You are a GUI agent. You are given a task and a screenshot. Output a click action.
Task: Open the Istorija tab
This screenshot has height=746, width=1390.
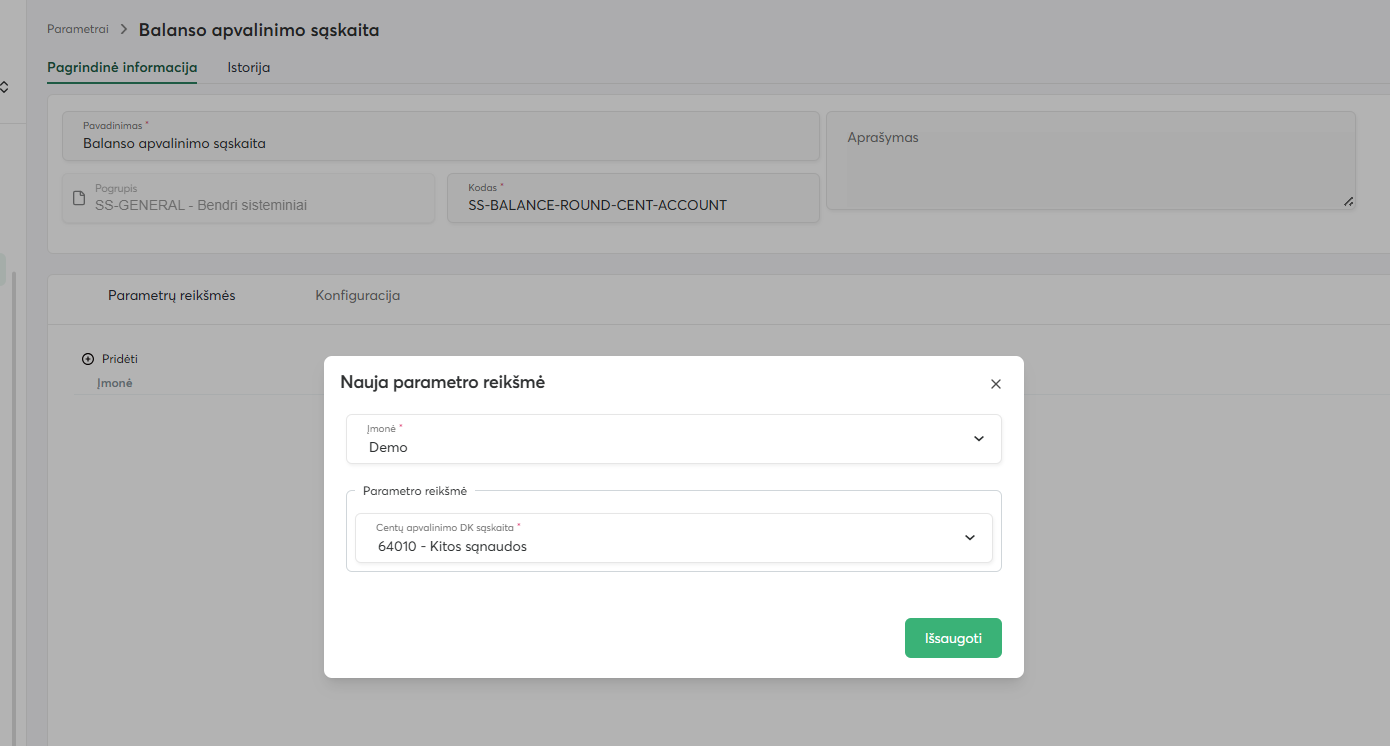click(x=249, y=68)
